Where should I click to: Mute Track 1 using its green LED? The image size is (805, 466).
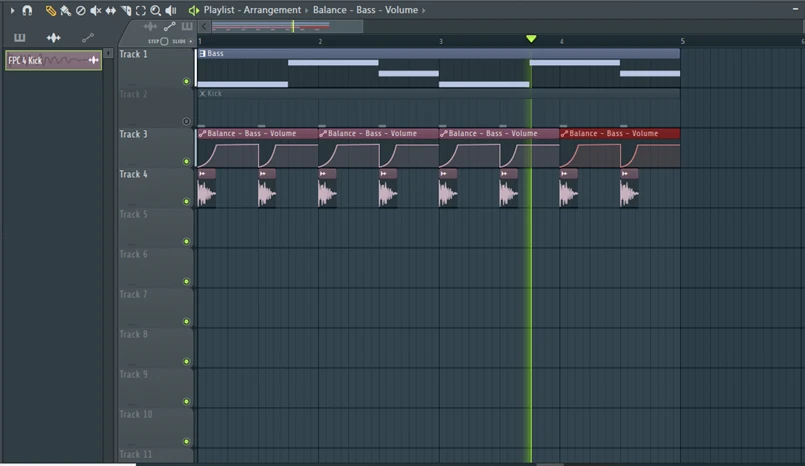(x=186, y=81)
